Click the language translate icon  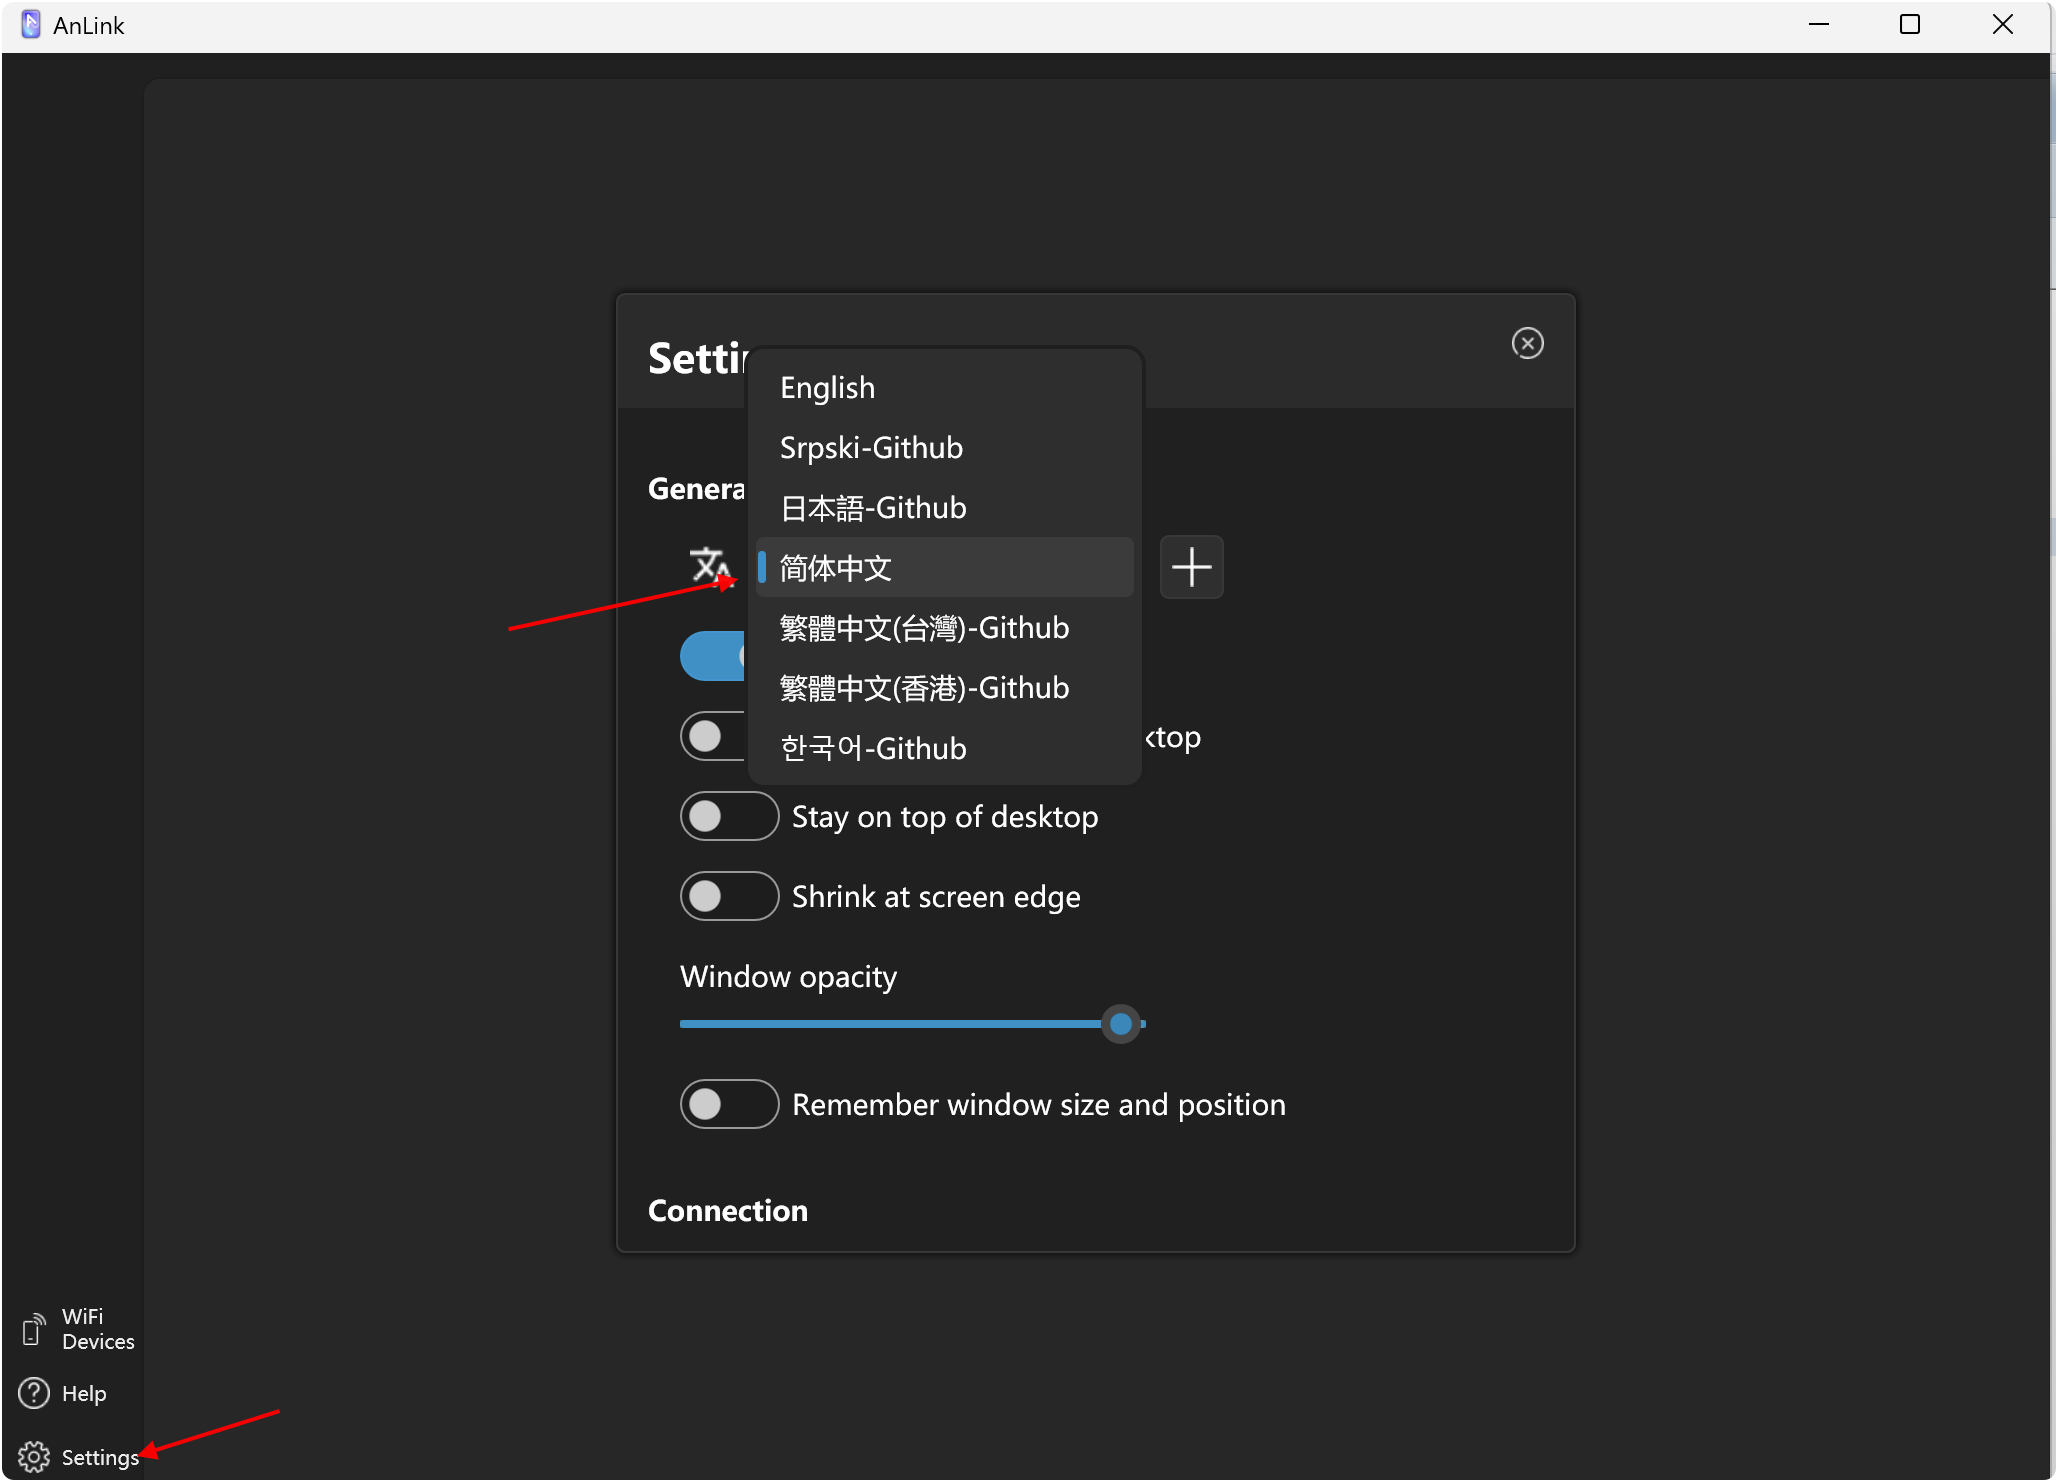click(x=709, y=566)
